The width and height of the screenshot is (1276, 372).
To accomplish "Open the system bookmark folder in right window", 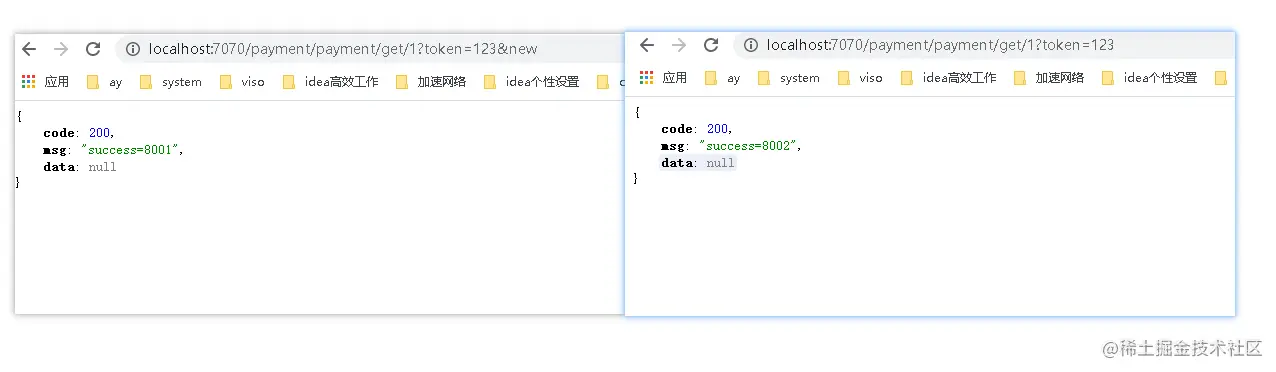I will pos(788,78).
